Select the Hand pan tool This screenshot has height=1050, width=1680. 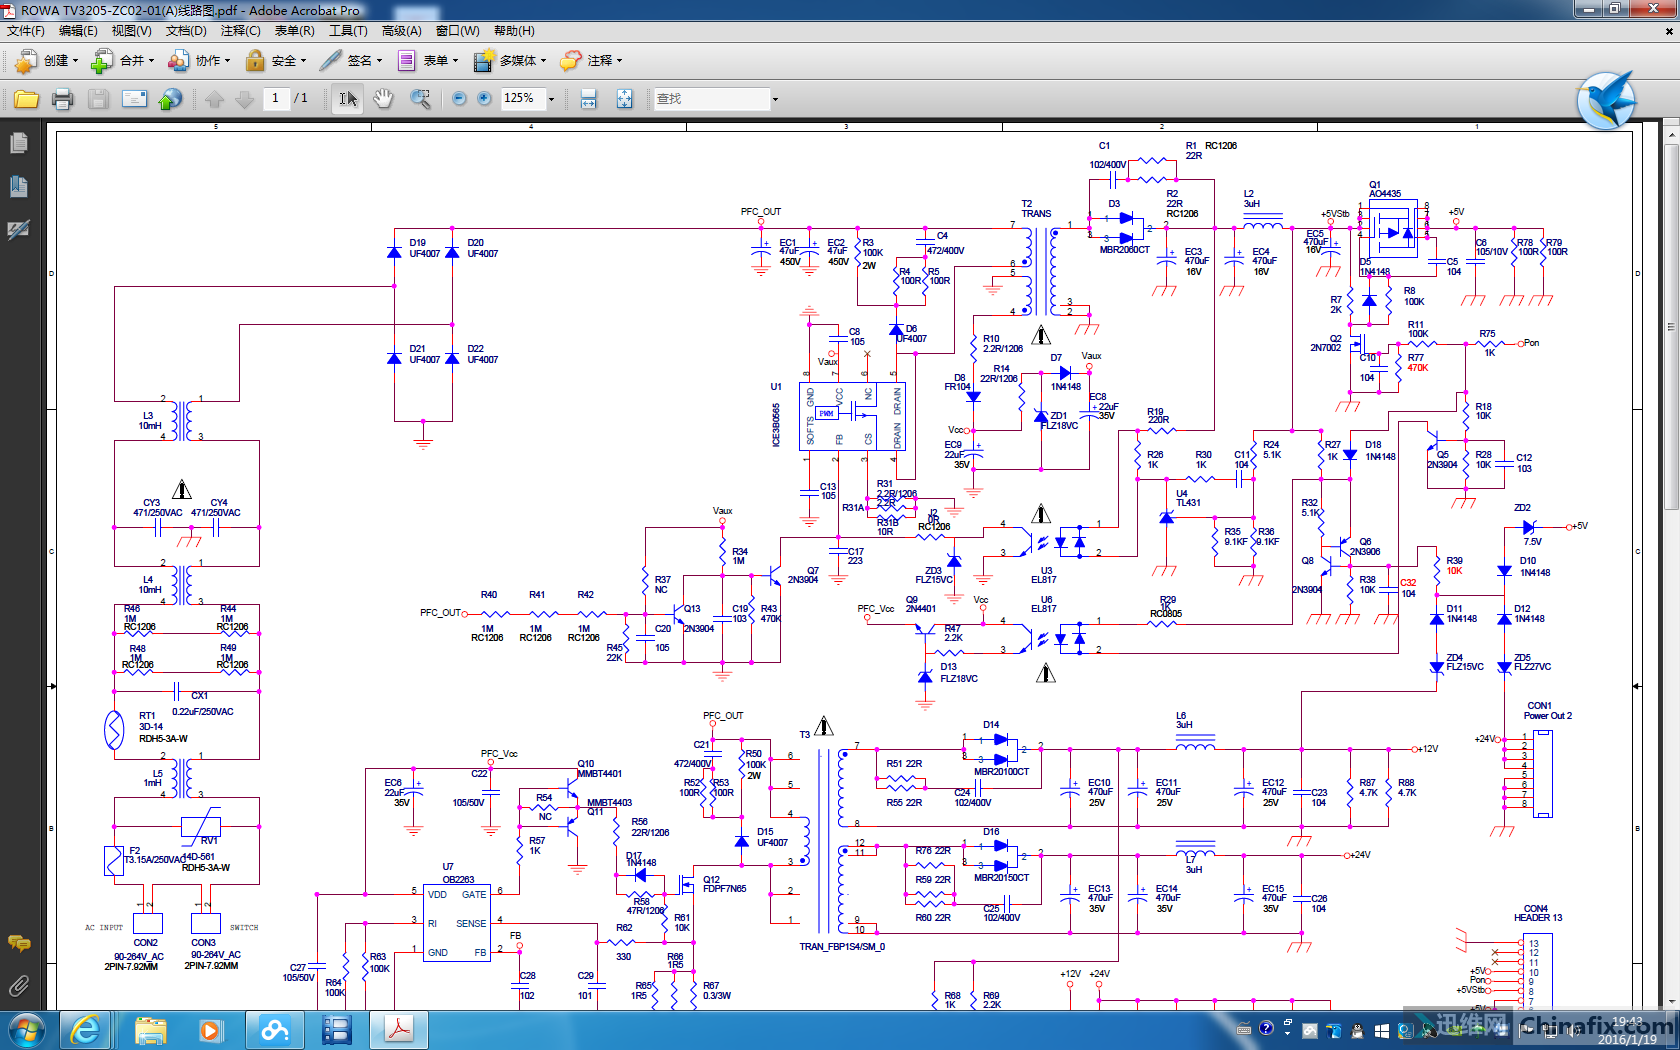382,99
